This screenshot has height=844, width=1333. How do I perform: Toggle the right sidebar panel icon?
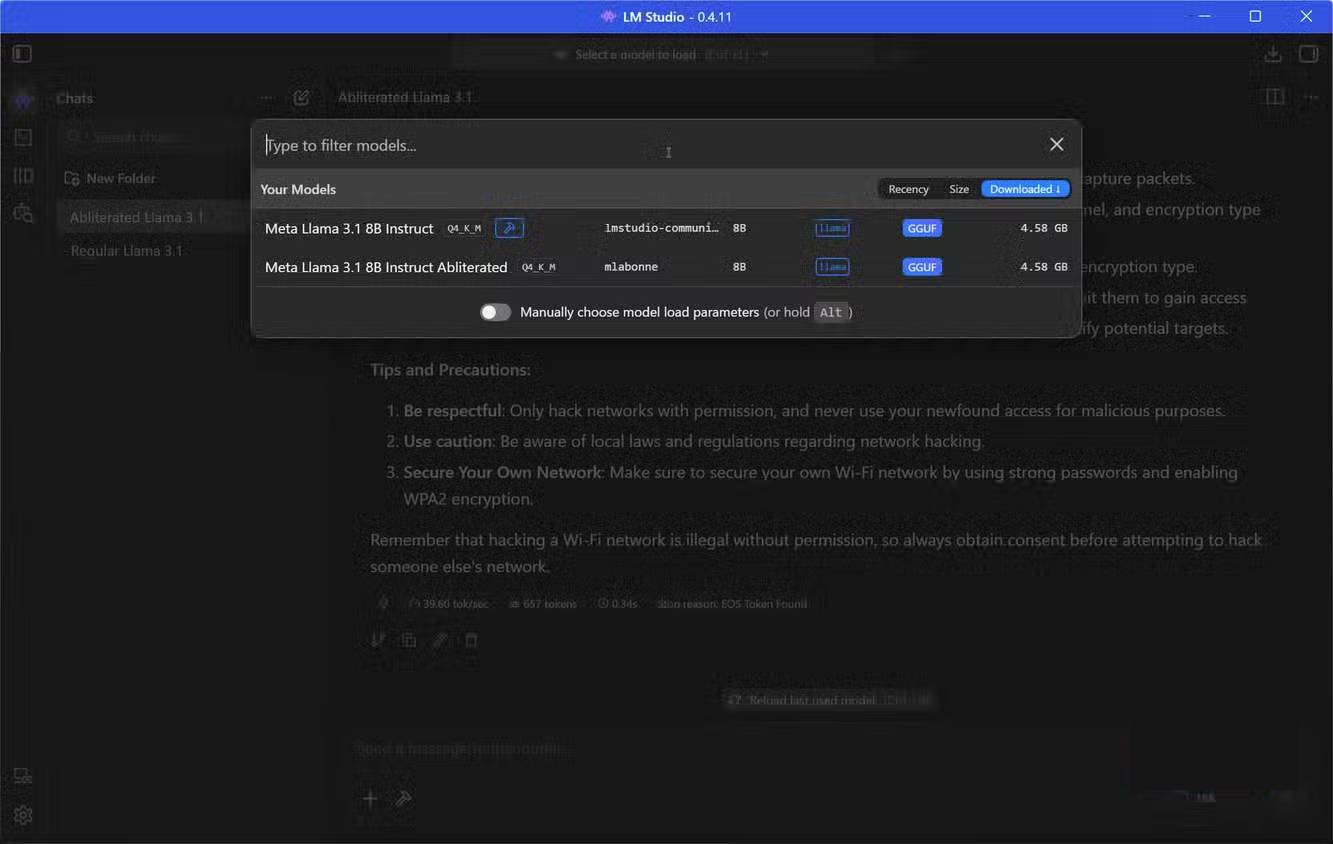coord(1308,54)
